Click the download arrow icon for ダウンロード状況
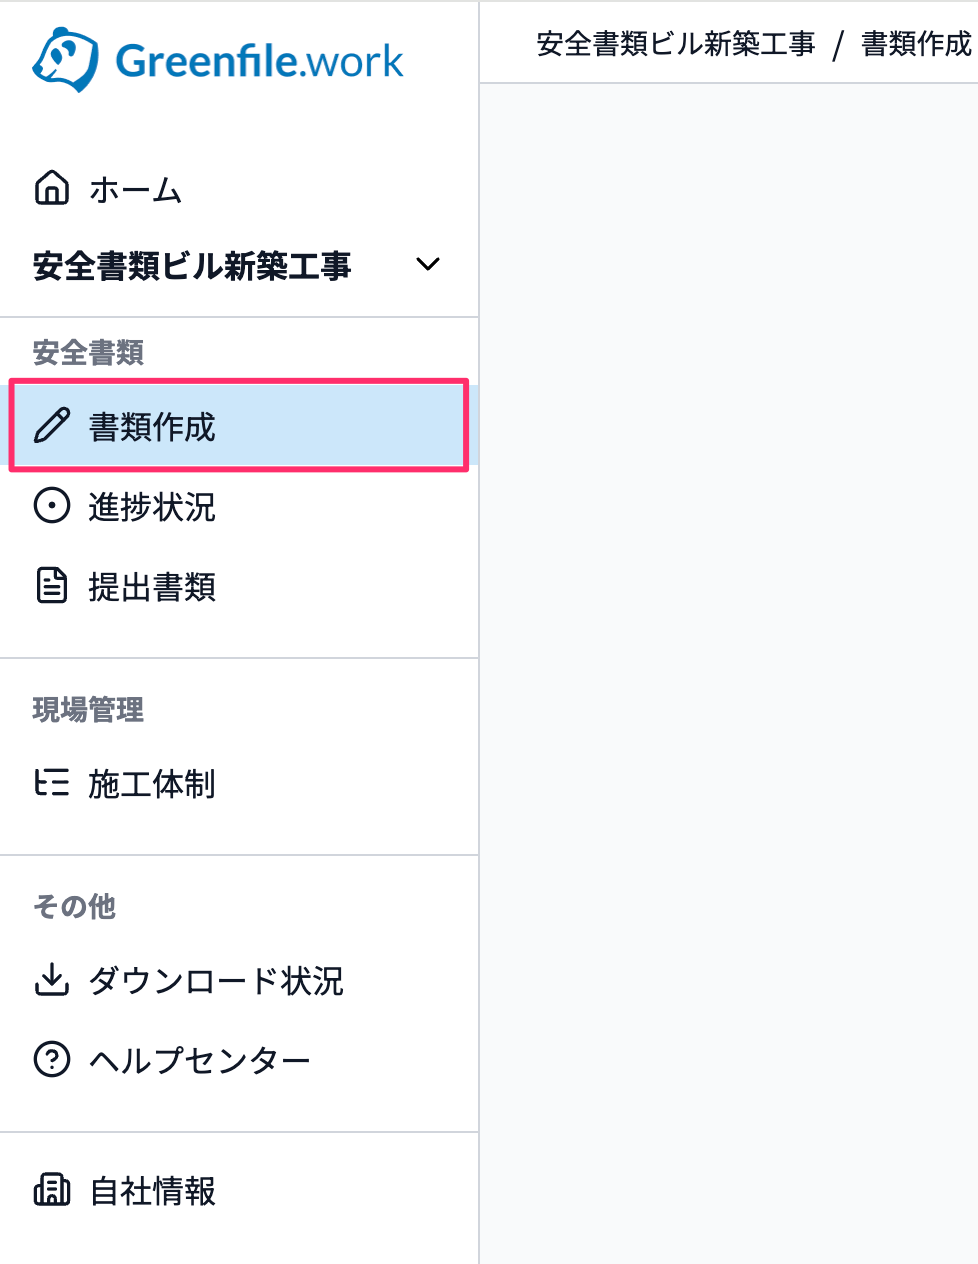The image size is (978, 1264). tap(52, 980)
